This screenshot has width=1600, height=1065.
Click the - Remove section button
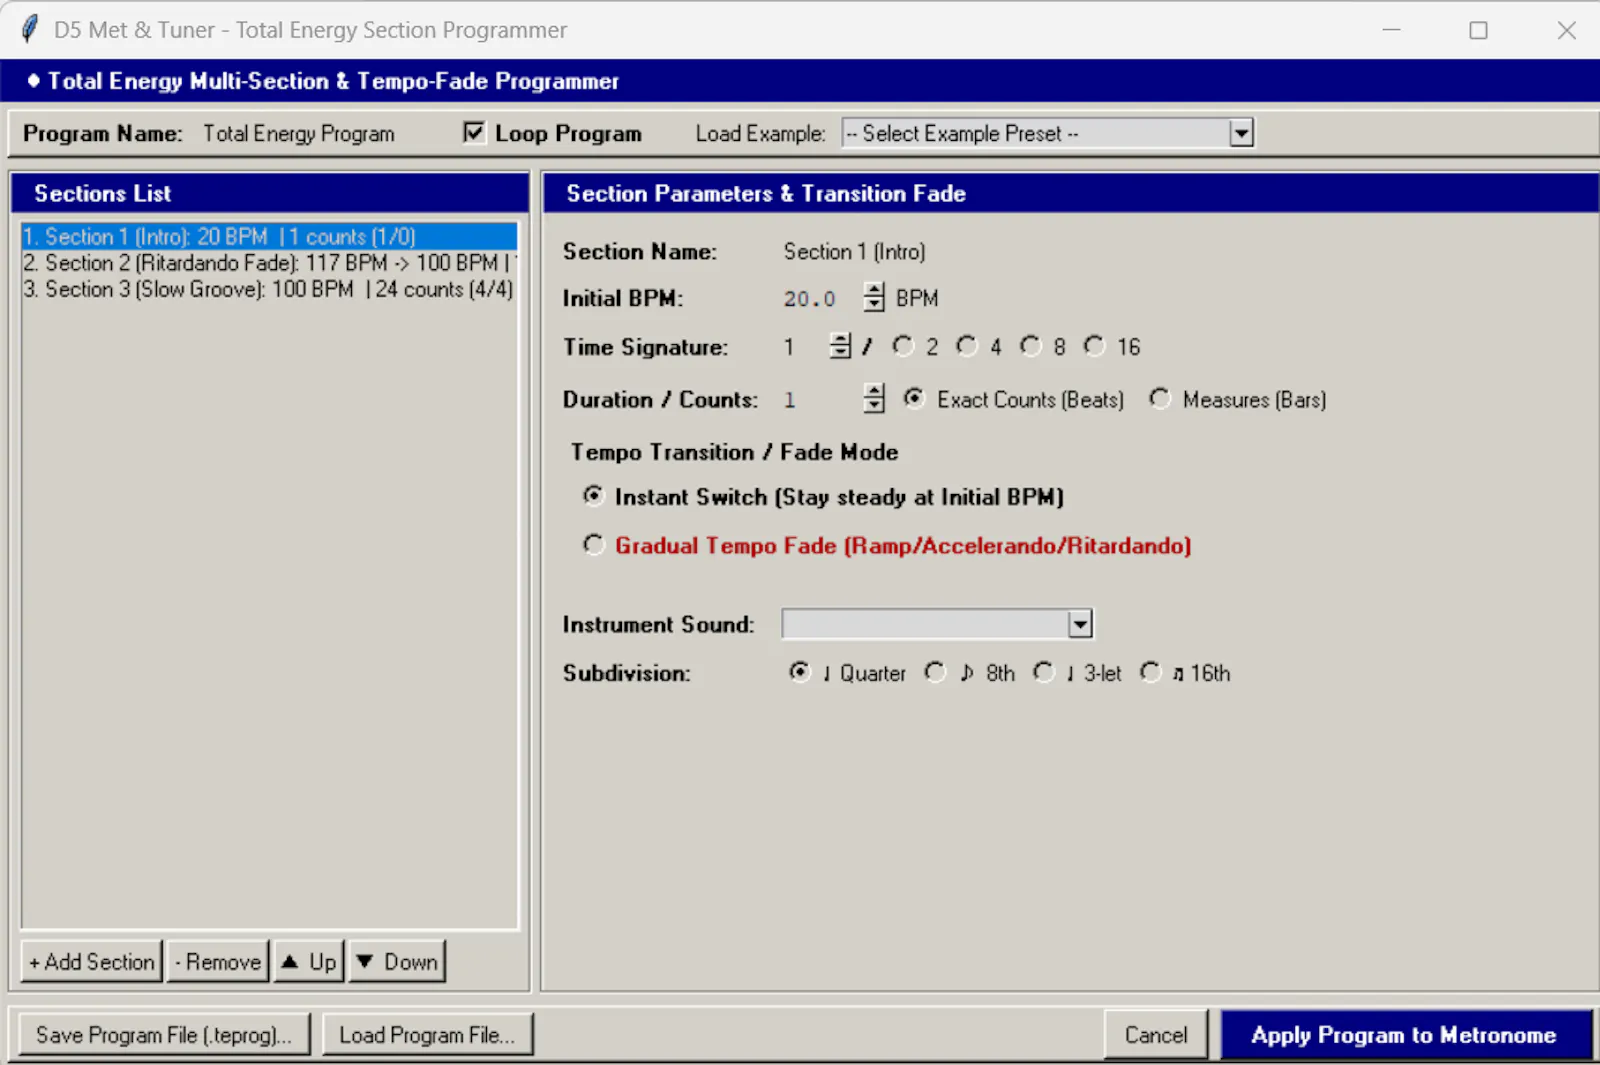[x=218, y=962]
